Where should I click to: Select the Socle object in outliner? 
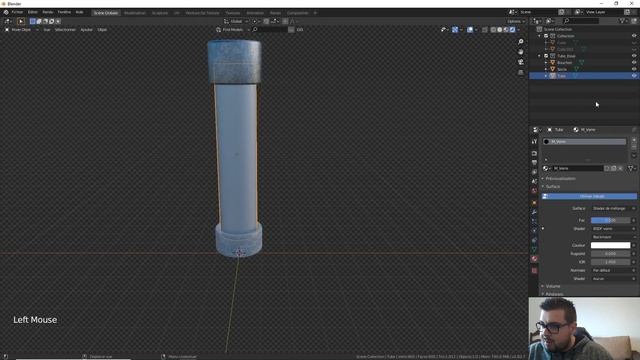[x=562, y=69]
